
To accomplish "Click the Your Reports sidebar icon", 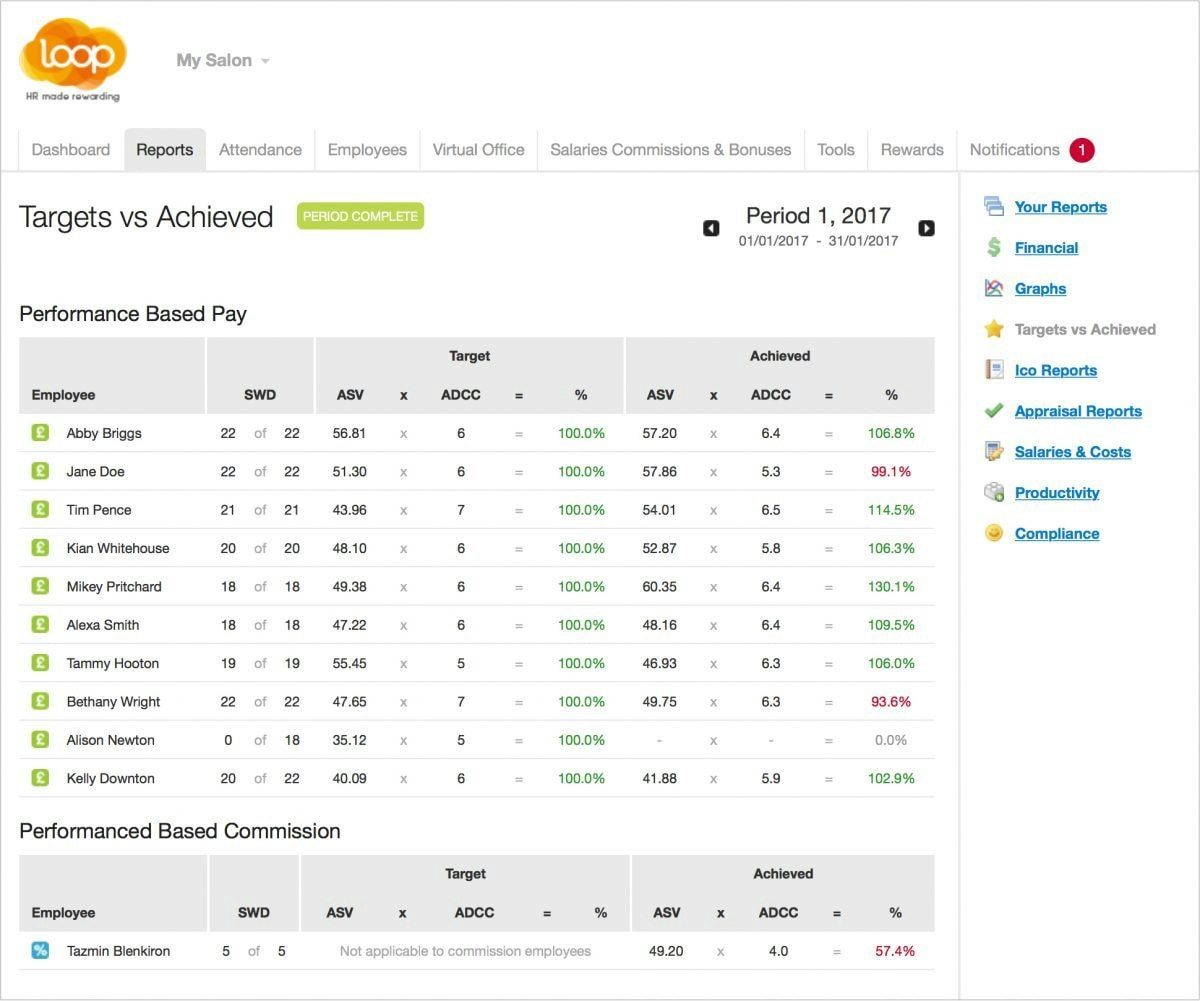I will click(x=993, y=207).
